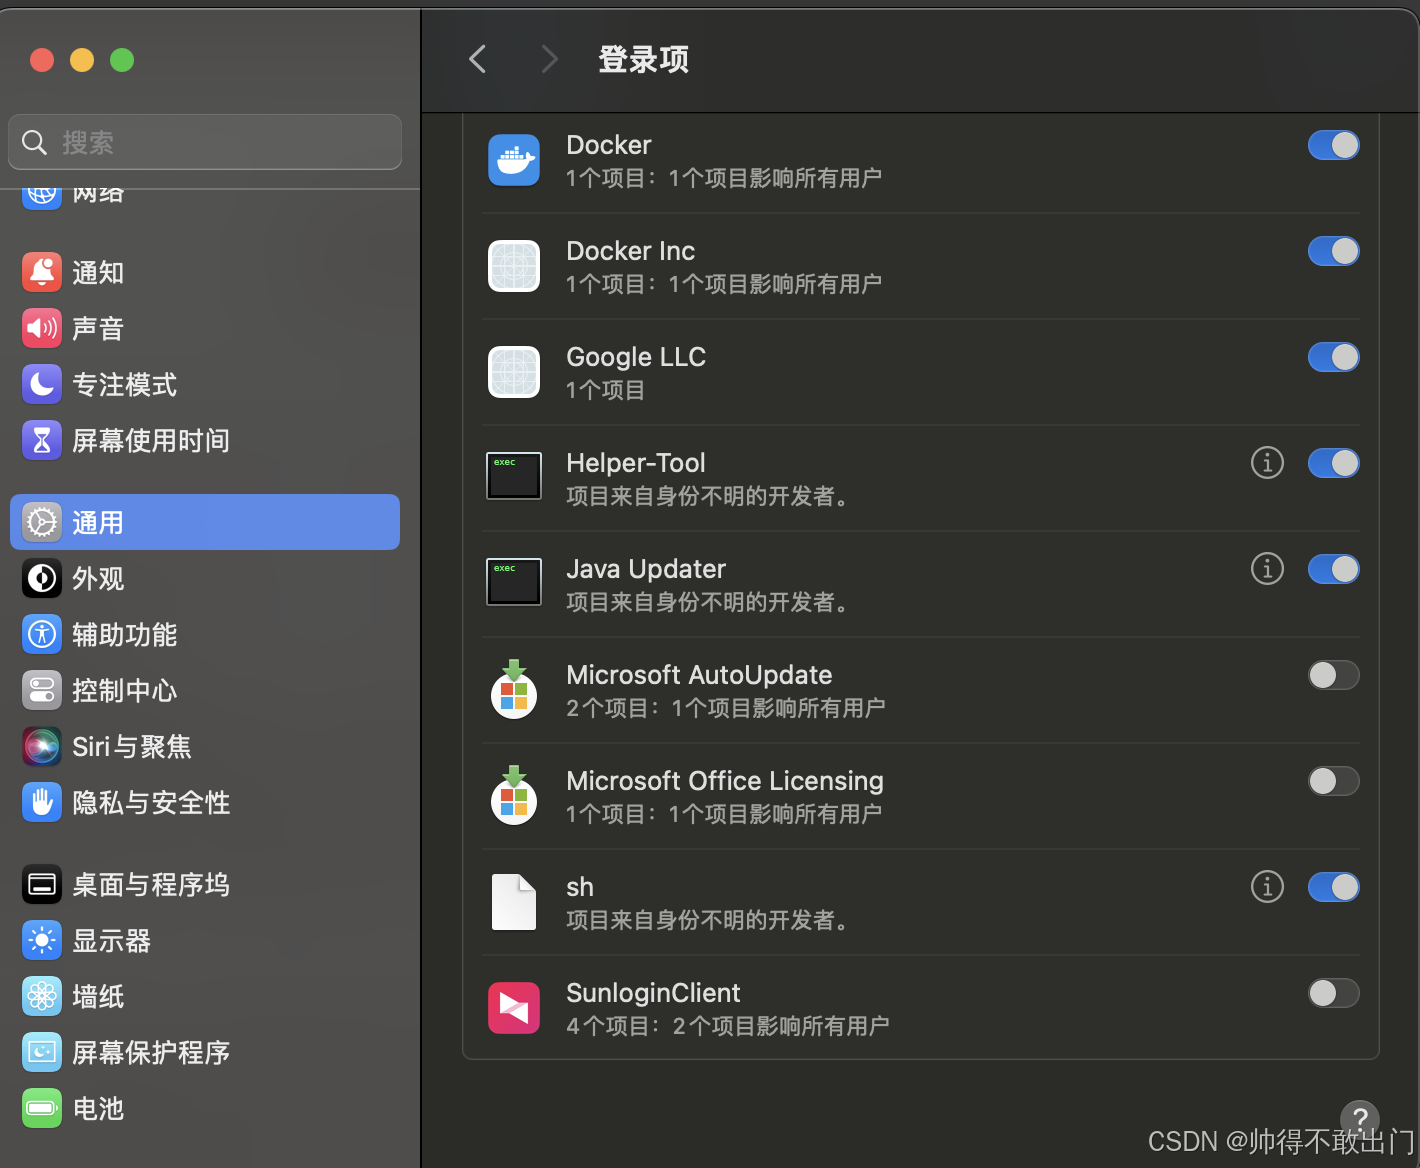
Task: Click the 桌面与程序坞 dock icon
Action: 42,884
